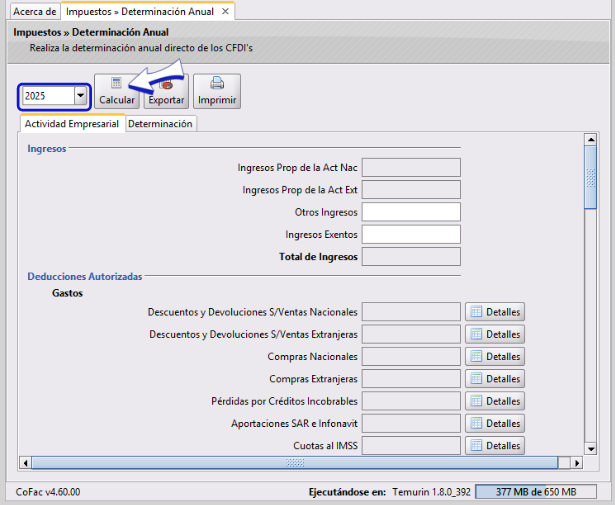
Task: Open Detalles for Descuentos S/Ventas Extranjeras
Action: [x=495, y=334]
